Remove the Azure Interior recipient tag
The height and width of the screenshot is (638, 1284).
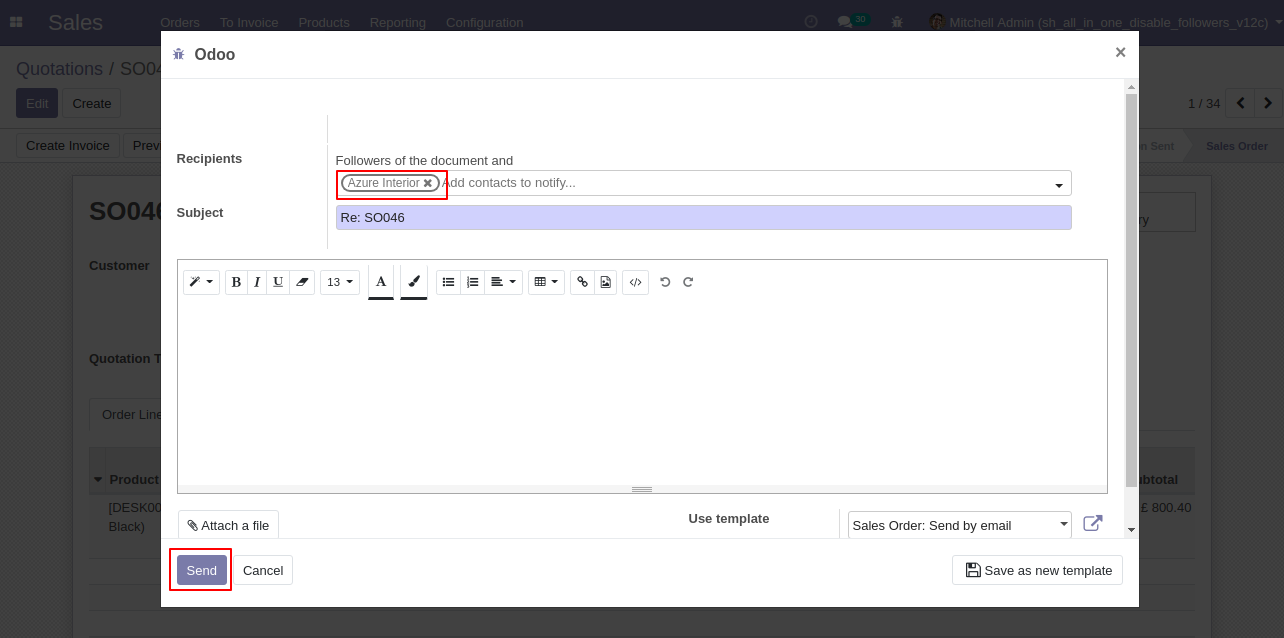point(428,183)
